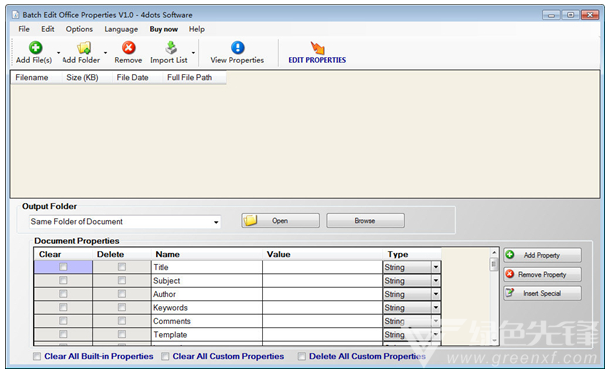This screenshot has height=372, width=608.
Task: Open the Type dropdown for Subject row
Action: coord(436,280)
